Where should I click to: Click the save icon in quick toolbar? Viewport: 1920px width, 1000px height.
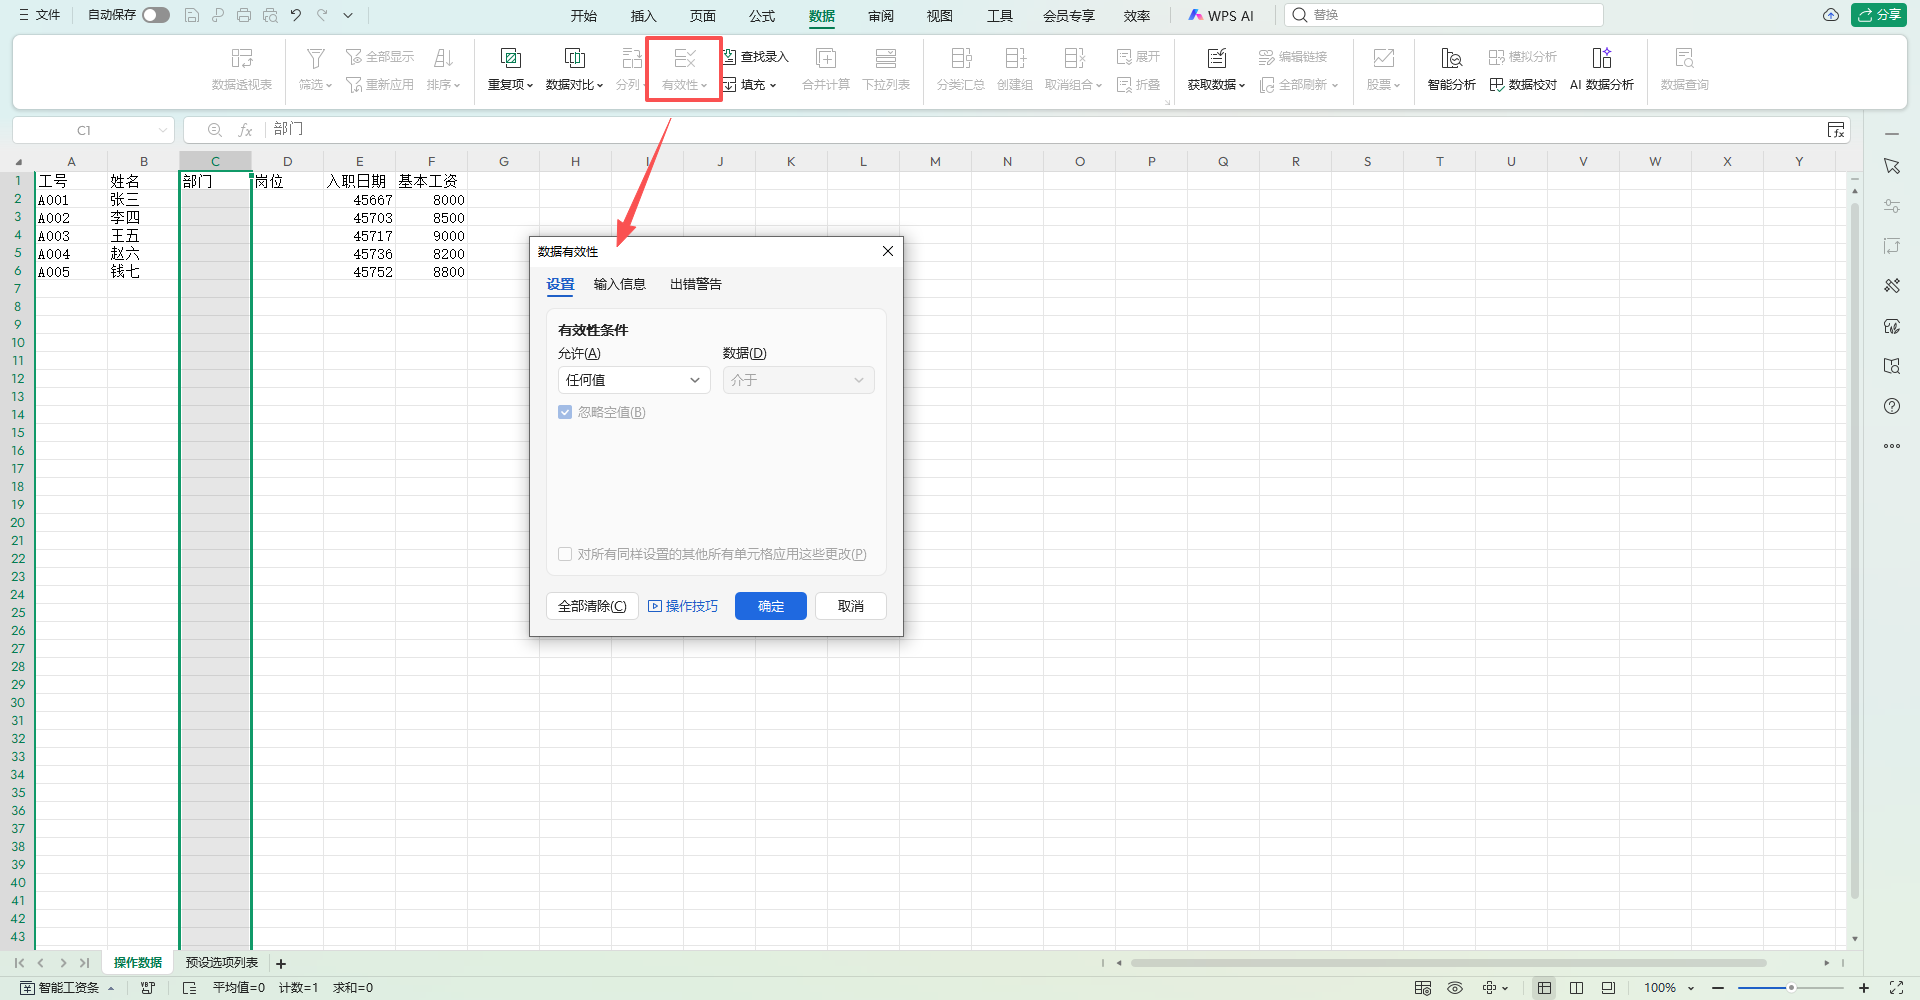[x=192, y=15]
